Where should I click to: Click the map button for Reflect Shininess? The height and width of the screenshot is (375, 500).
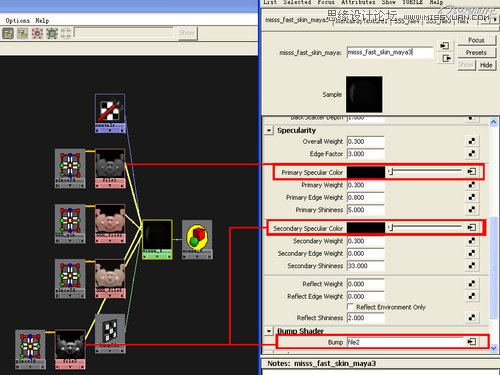(472, 317)
